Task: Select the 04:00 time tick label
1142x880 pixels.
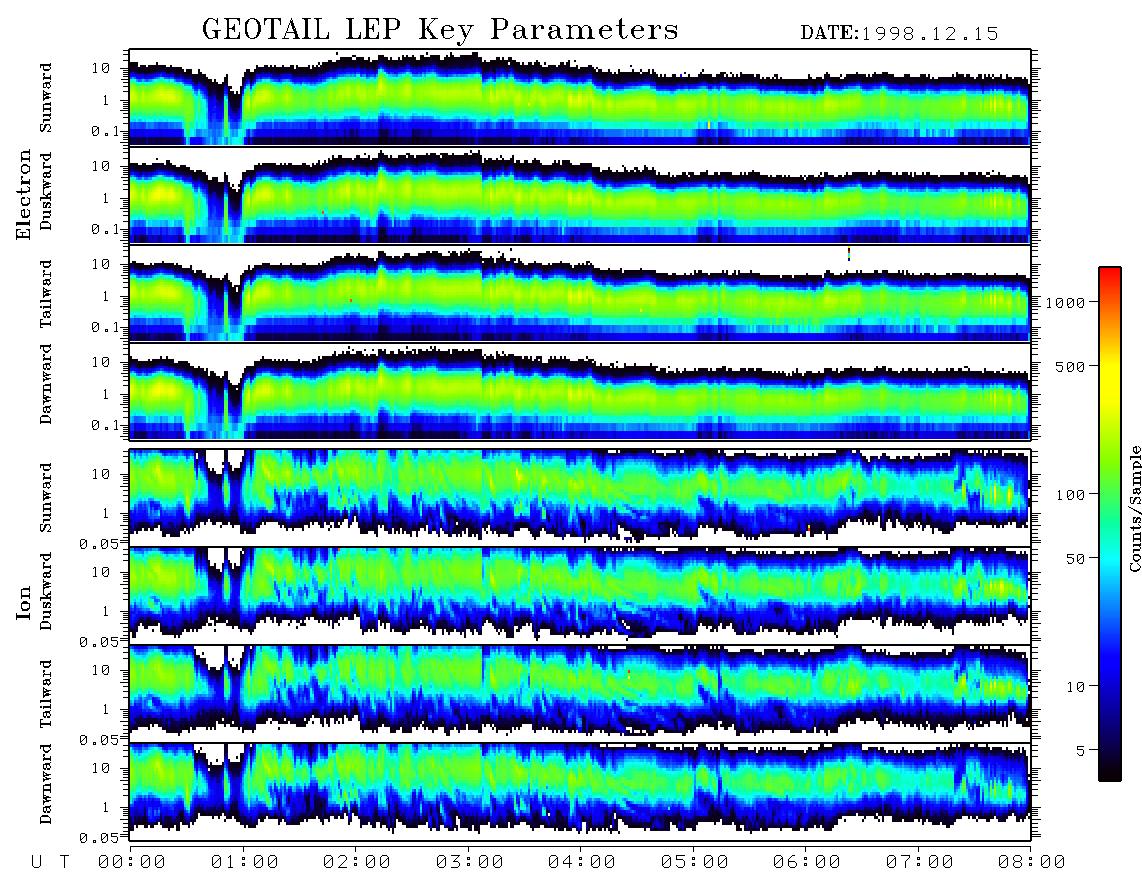Action: click(582, 863)
